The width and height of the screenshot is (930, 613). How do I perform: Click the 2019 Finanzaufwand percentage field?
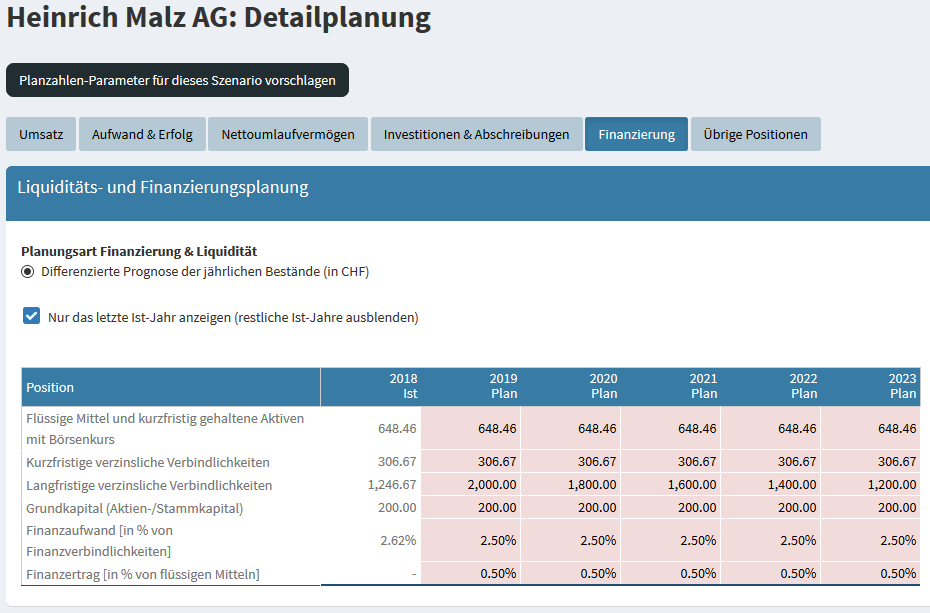pos(471,540)
